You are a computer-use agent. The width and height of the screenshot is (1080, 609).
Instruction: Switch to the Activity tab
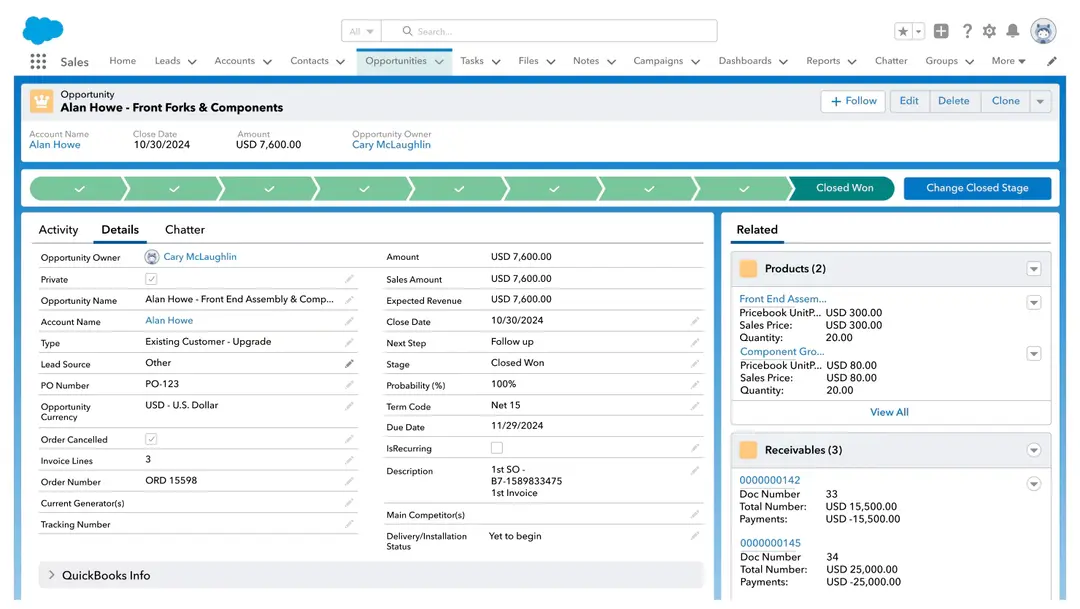(x=59, y=230)
